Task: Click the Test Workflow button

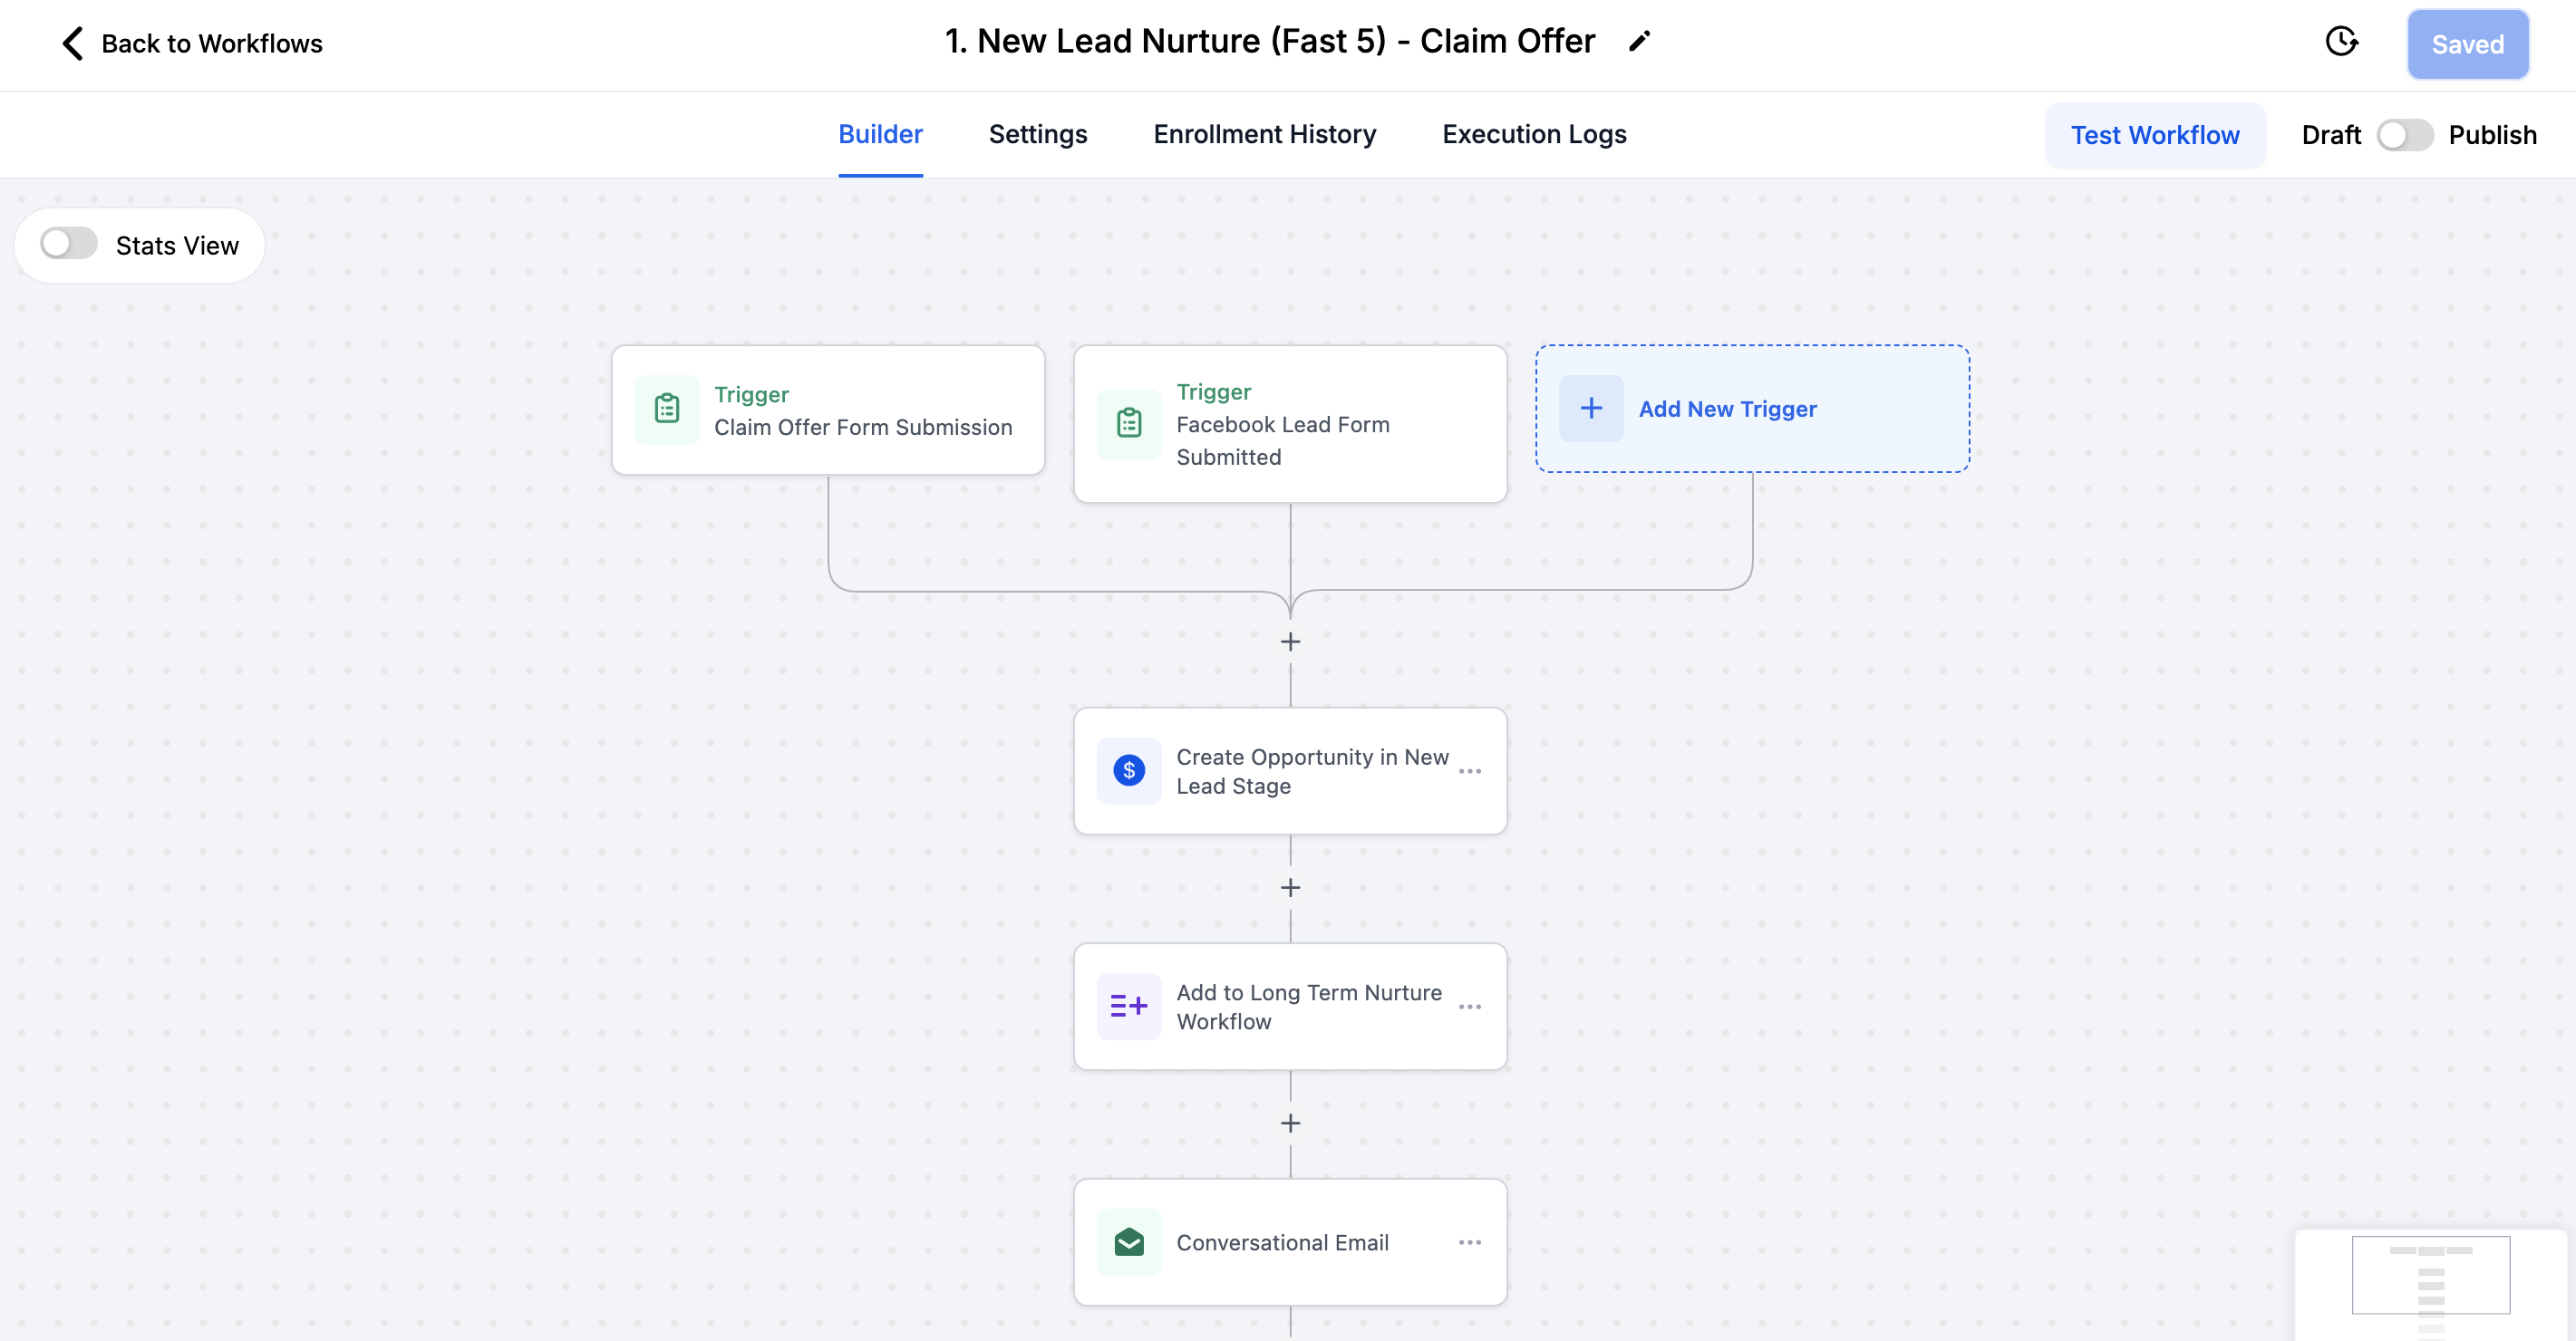Action: pos(2154,135)
